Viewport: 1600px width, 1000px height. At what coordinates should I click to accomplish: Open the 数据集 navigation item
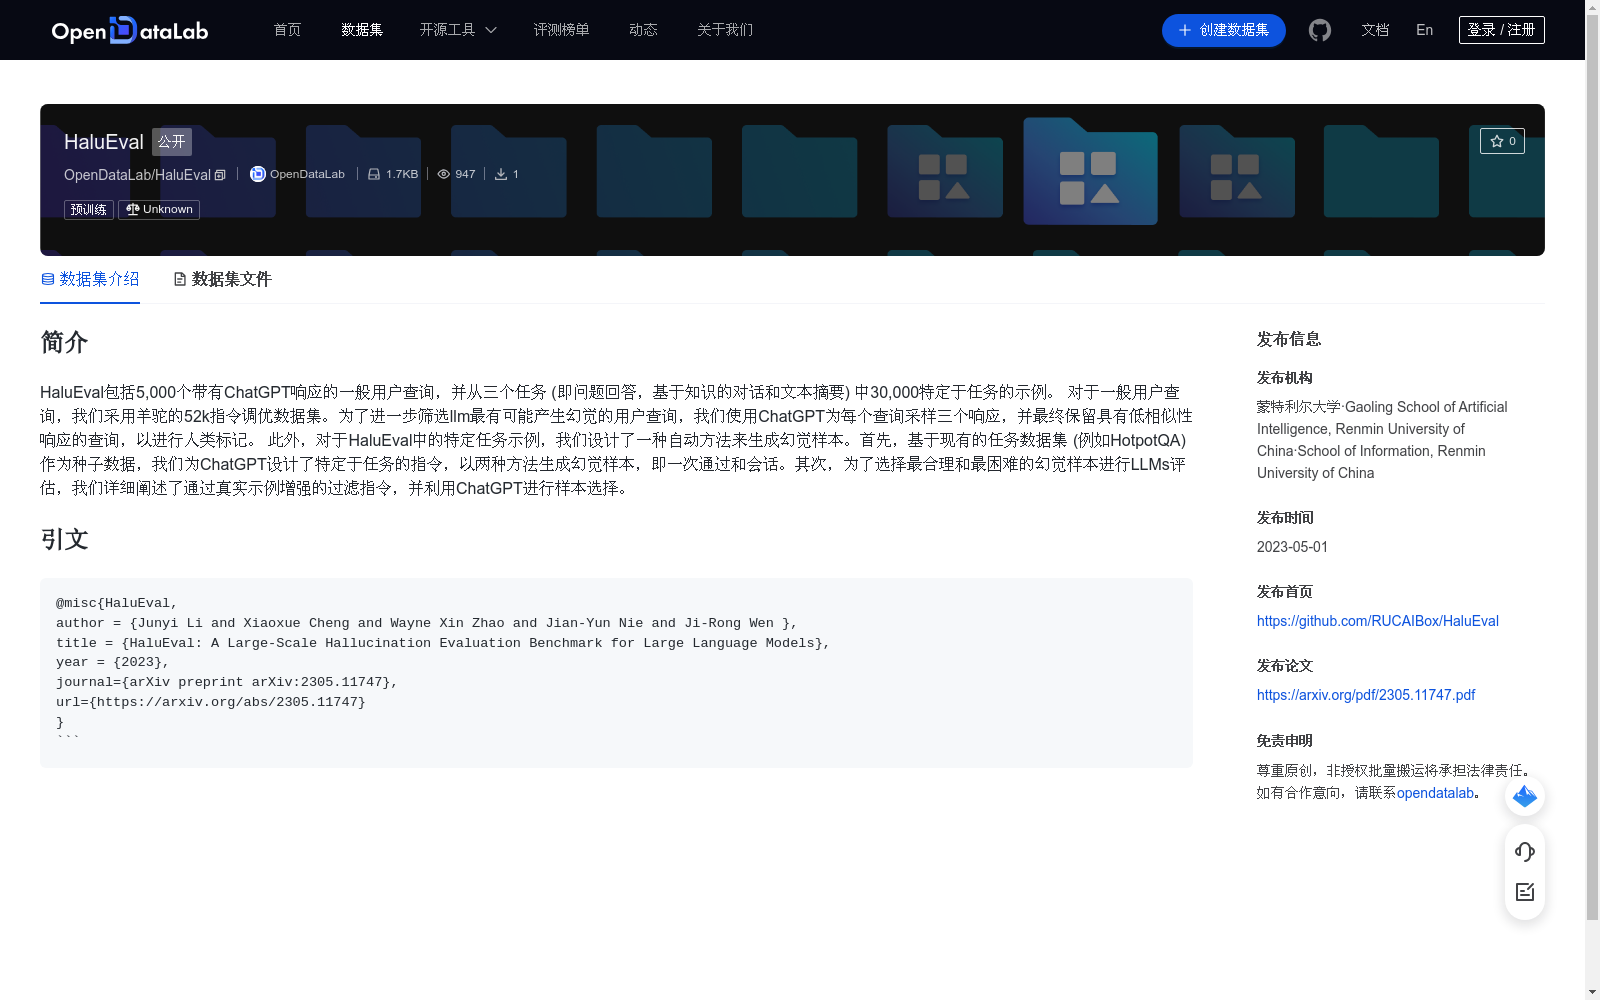click(x=362, y=30)
